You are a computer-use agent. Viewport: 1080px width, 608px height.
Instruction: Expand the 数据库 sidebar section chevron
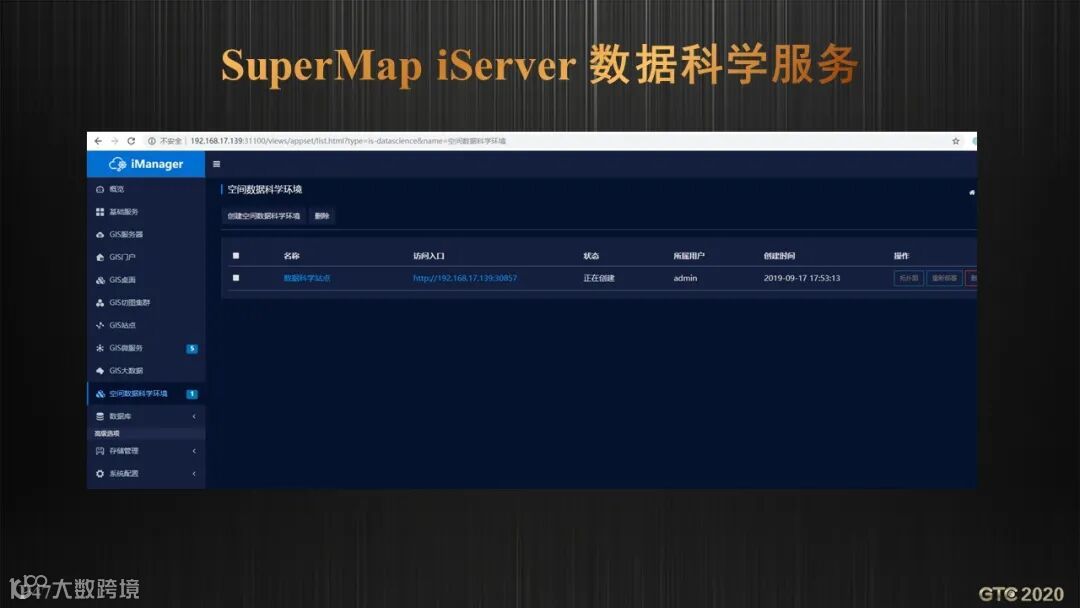click(194, 416)
